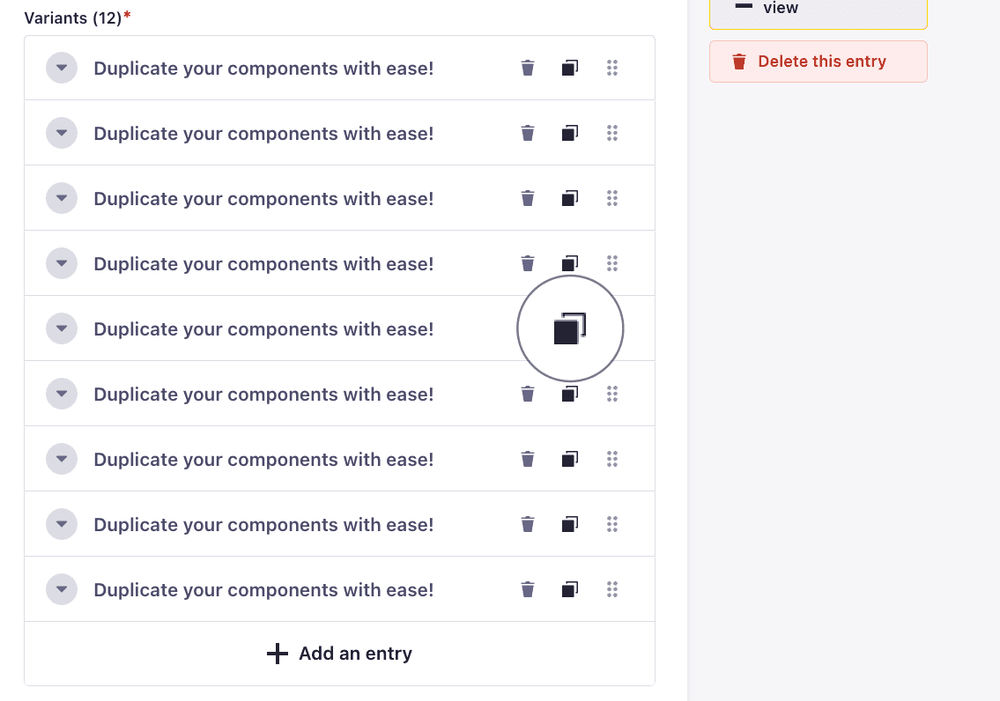Click the highlighted duplicate icon in fifth variant

569,329
